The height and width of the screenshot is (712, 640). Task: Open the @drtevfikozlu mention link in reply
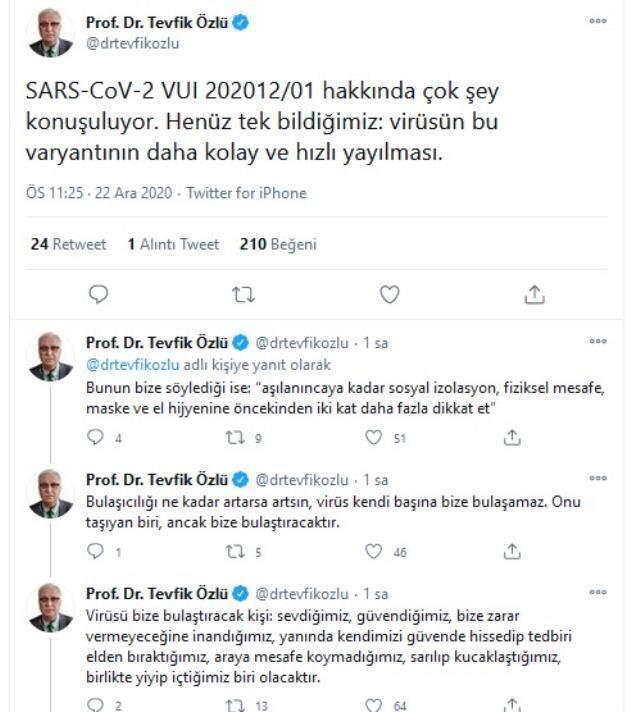click(x=133, y=365)
